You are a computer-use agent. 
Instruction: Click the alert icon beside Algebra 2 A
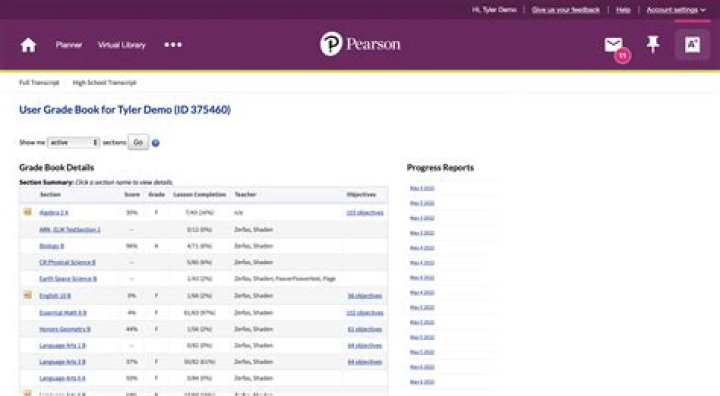[x=28, y=212]
